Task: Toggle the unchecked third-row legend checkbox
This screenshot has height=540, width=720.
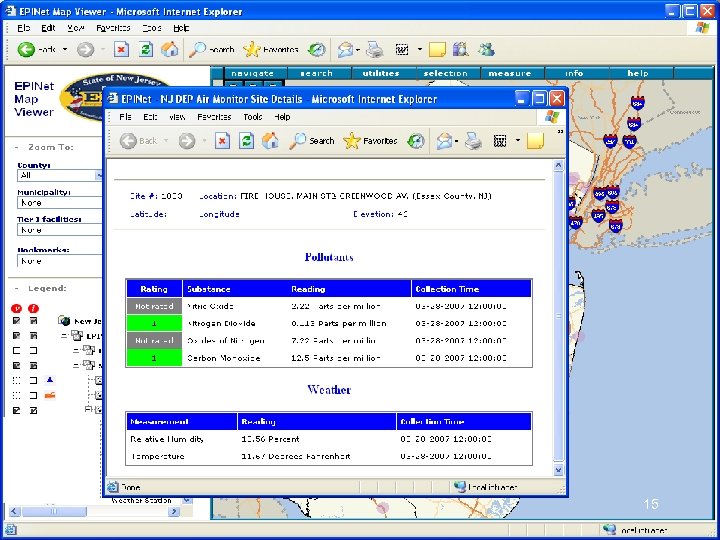Action: [x=16, y=351]
